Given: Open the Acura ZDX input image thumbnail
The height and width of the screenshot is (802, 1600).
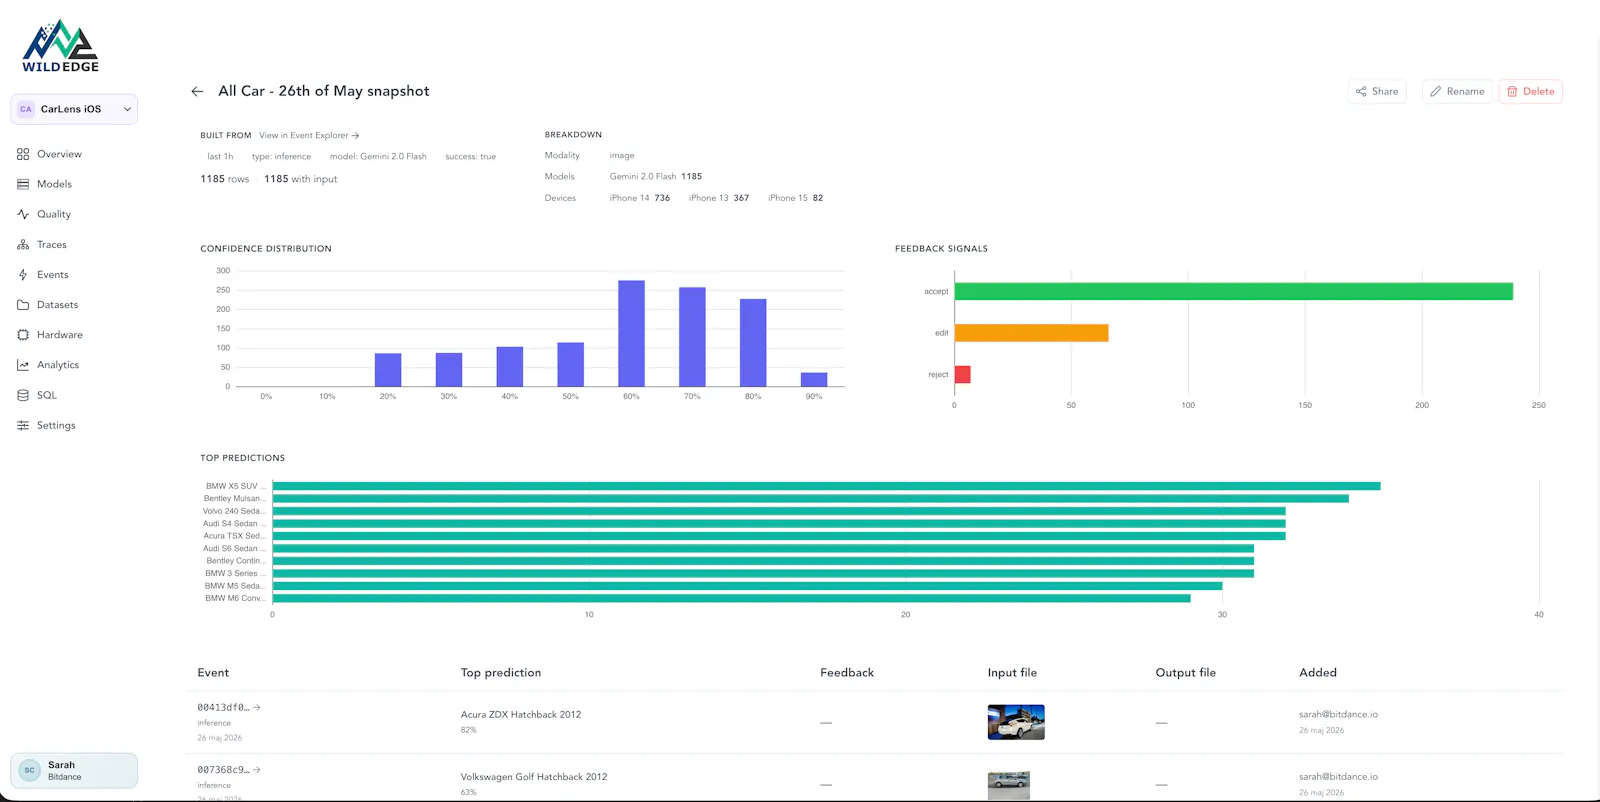Looking at the screenshot, I should (1016, 722).
